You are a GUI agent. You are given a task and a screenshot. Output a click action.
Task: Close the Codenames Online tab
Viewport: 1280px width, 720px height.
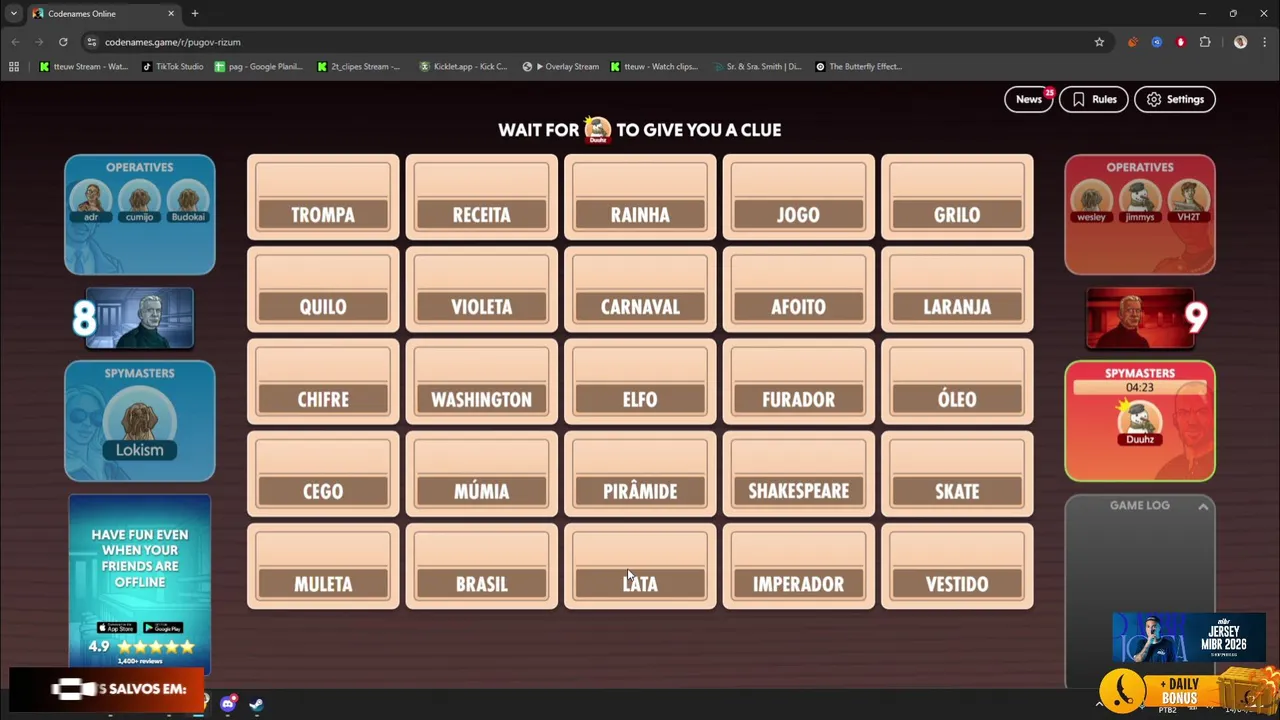click(171, 14)
